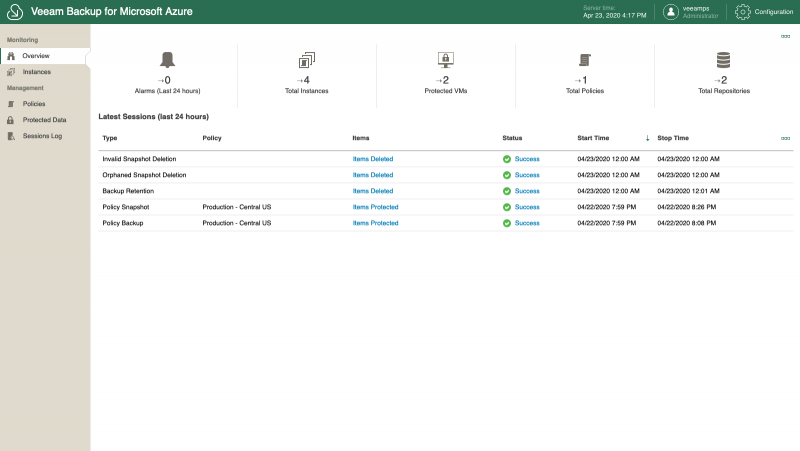800x451 pixels.
Task: Click the Status column header
Action: click(512, 138)
